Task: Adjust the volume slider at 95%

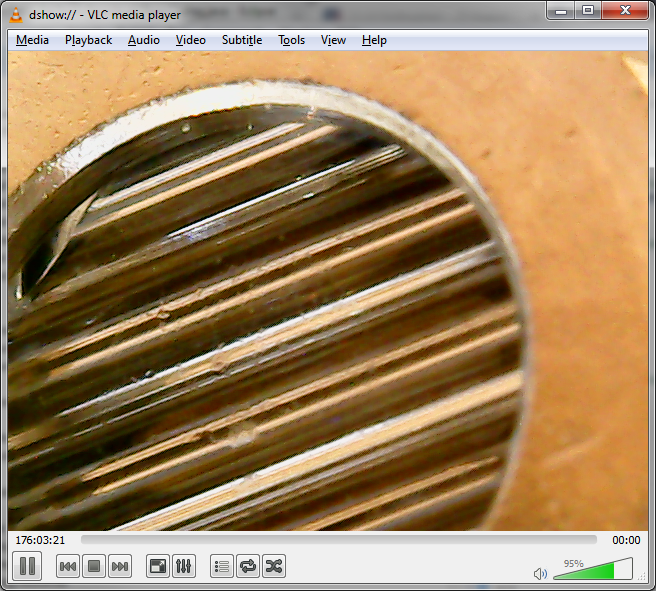Action: [592, 571]
